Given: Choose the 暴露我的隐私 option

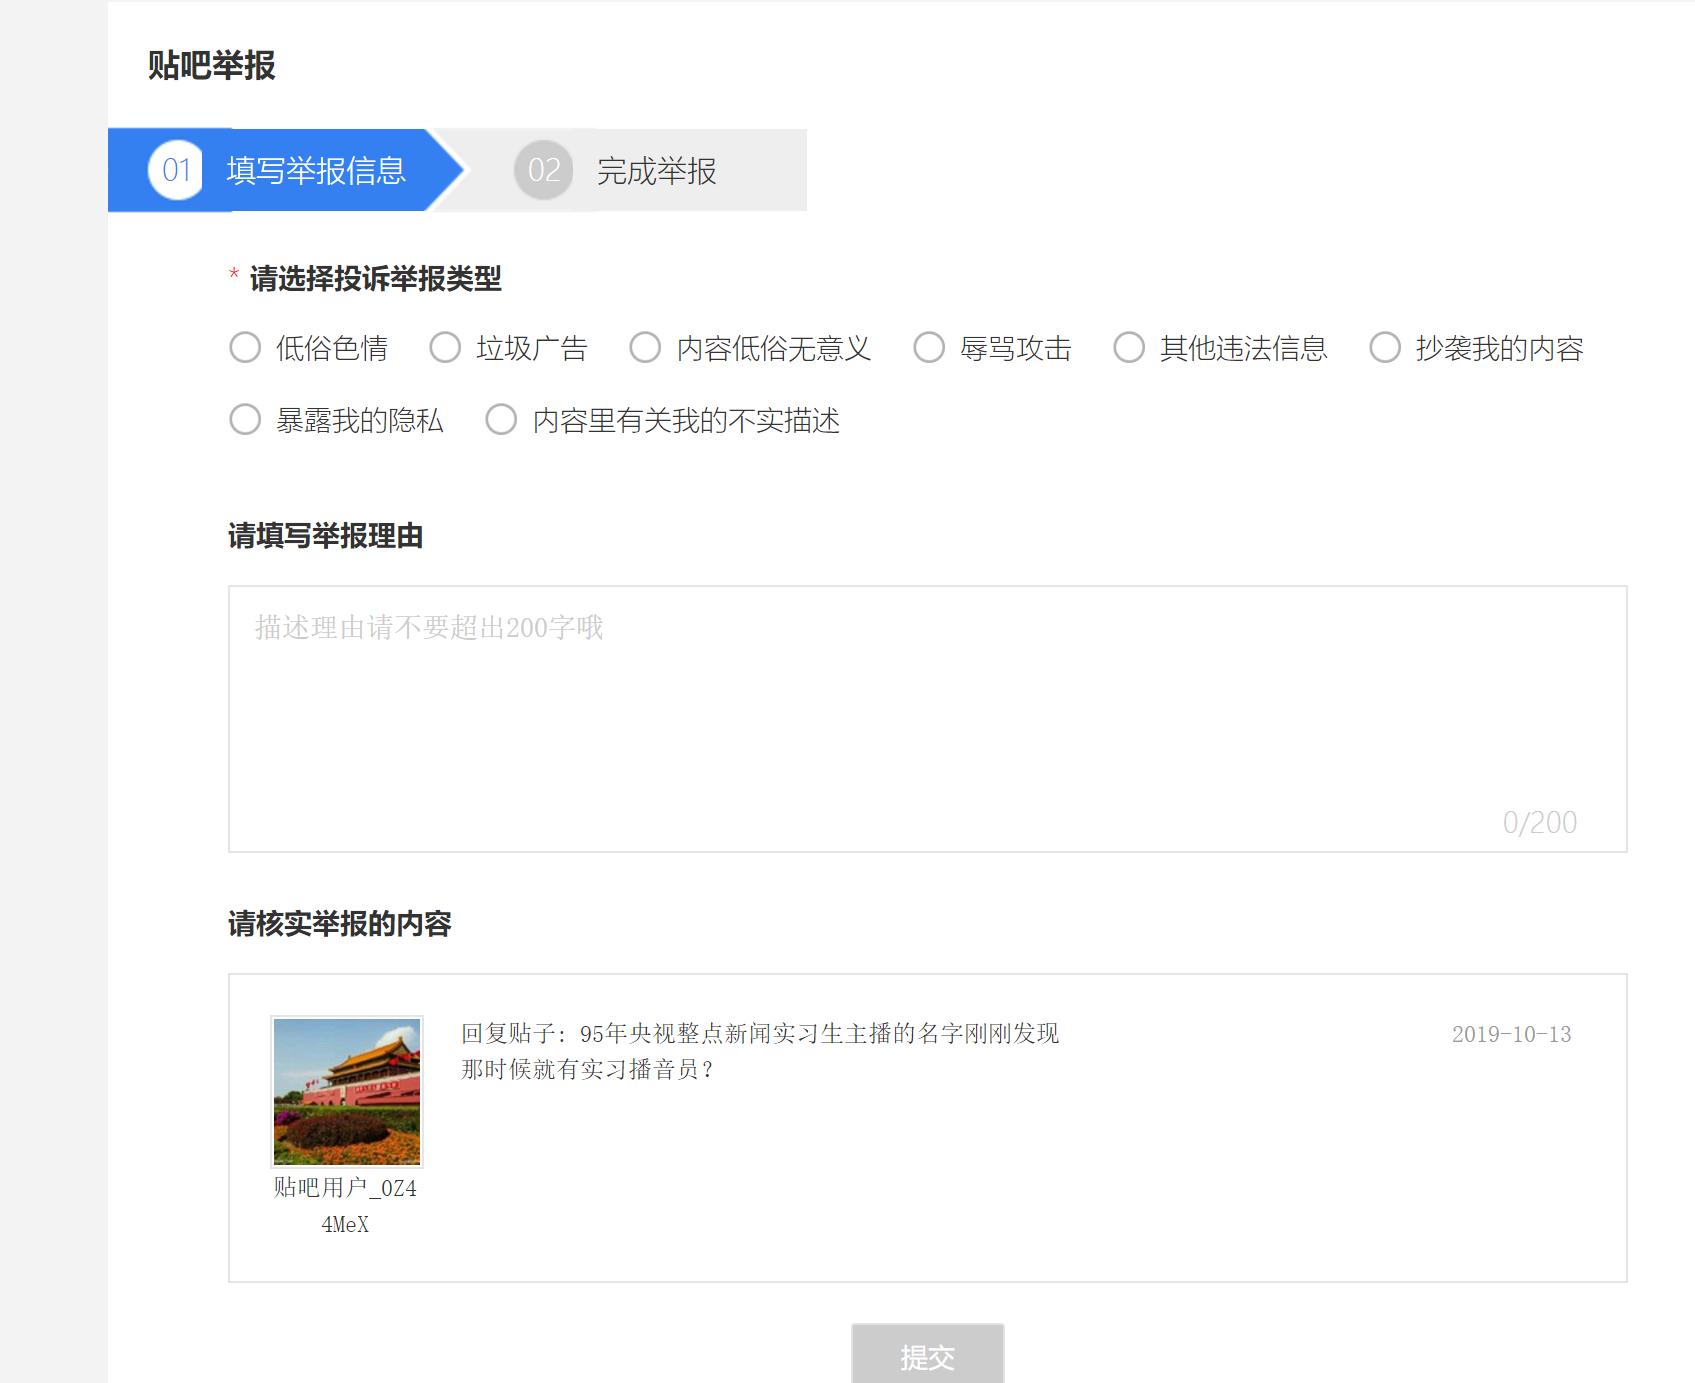Looking at the screenshot, I should (x=244, y=422).
